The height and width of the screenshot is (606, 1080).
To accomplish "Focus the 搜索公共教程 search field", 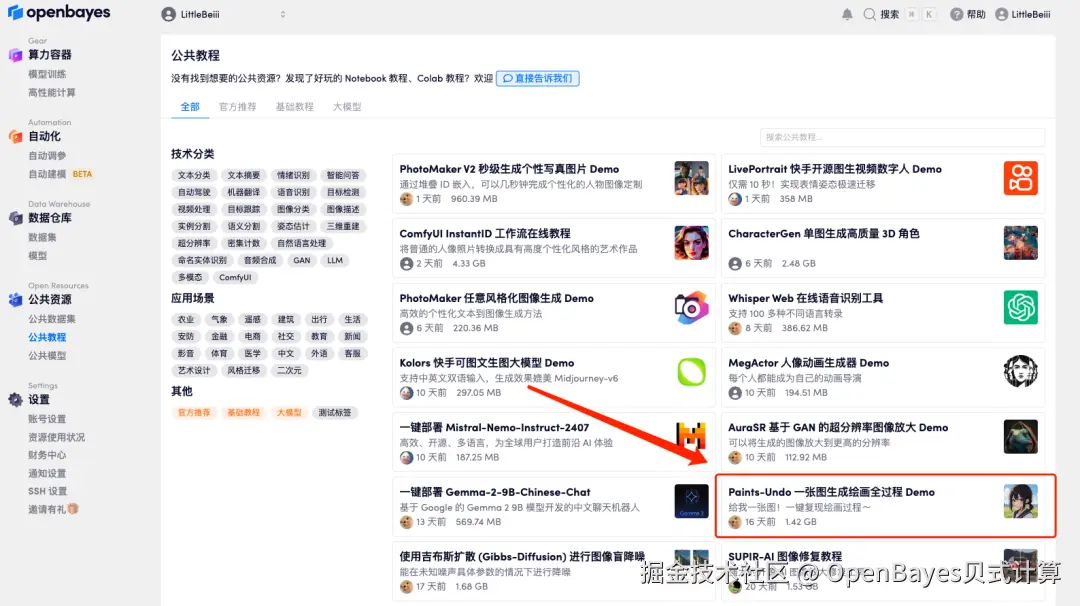I will [x=902, y=137].
